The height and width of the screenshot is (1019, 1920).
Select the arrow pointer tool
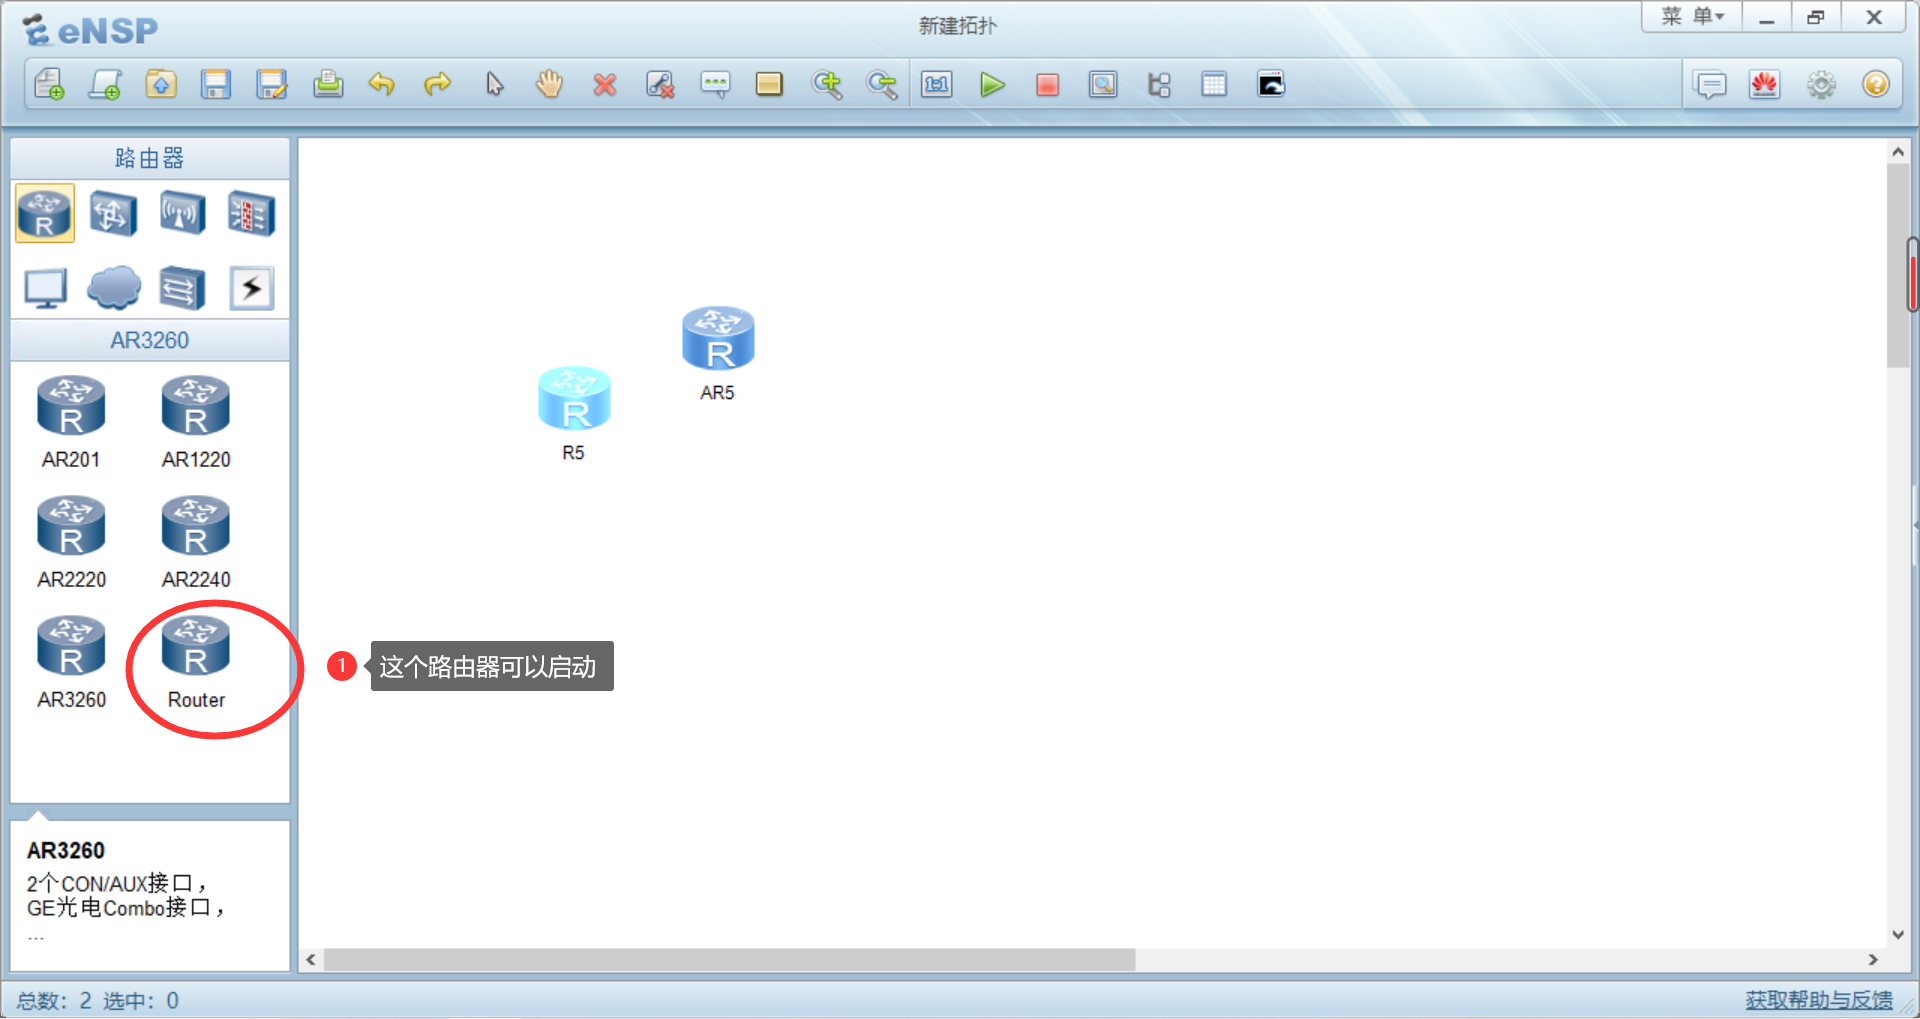pos(494,84)
